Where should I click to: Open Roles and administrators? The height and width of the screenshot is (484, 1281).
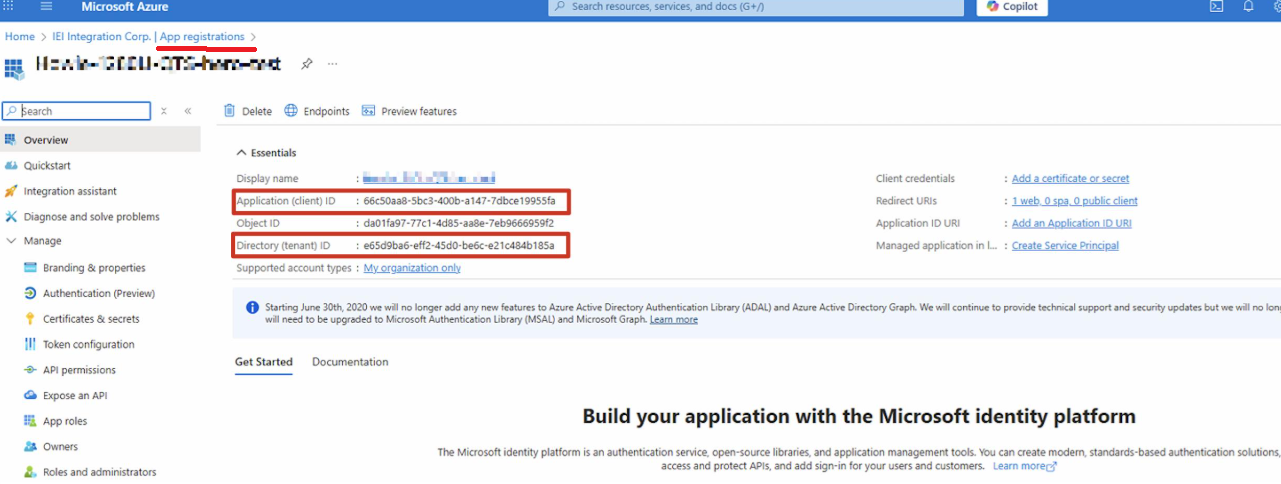tap(100, 472)
